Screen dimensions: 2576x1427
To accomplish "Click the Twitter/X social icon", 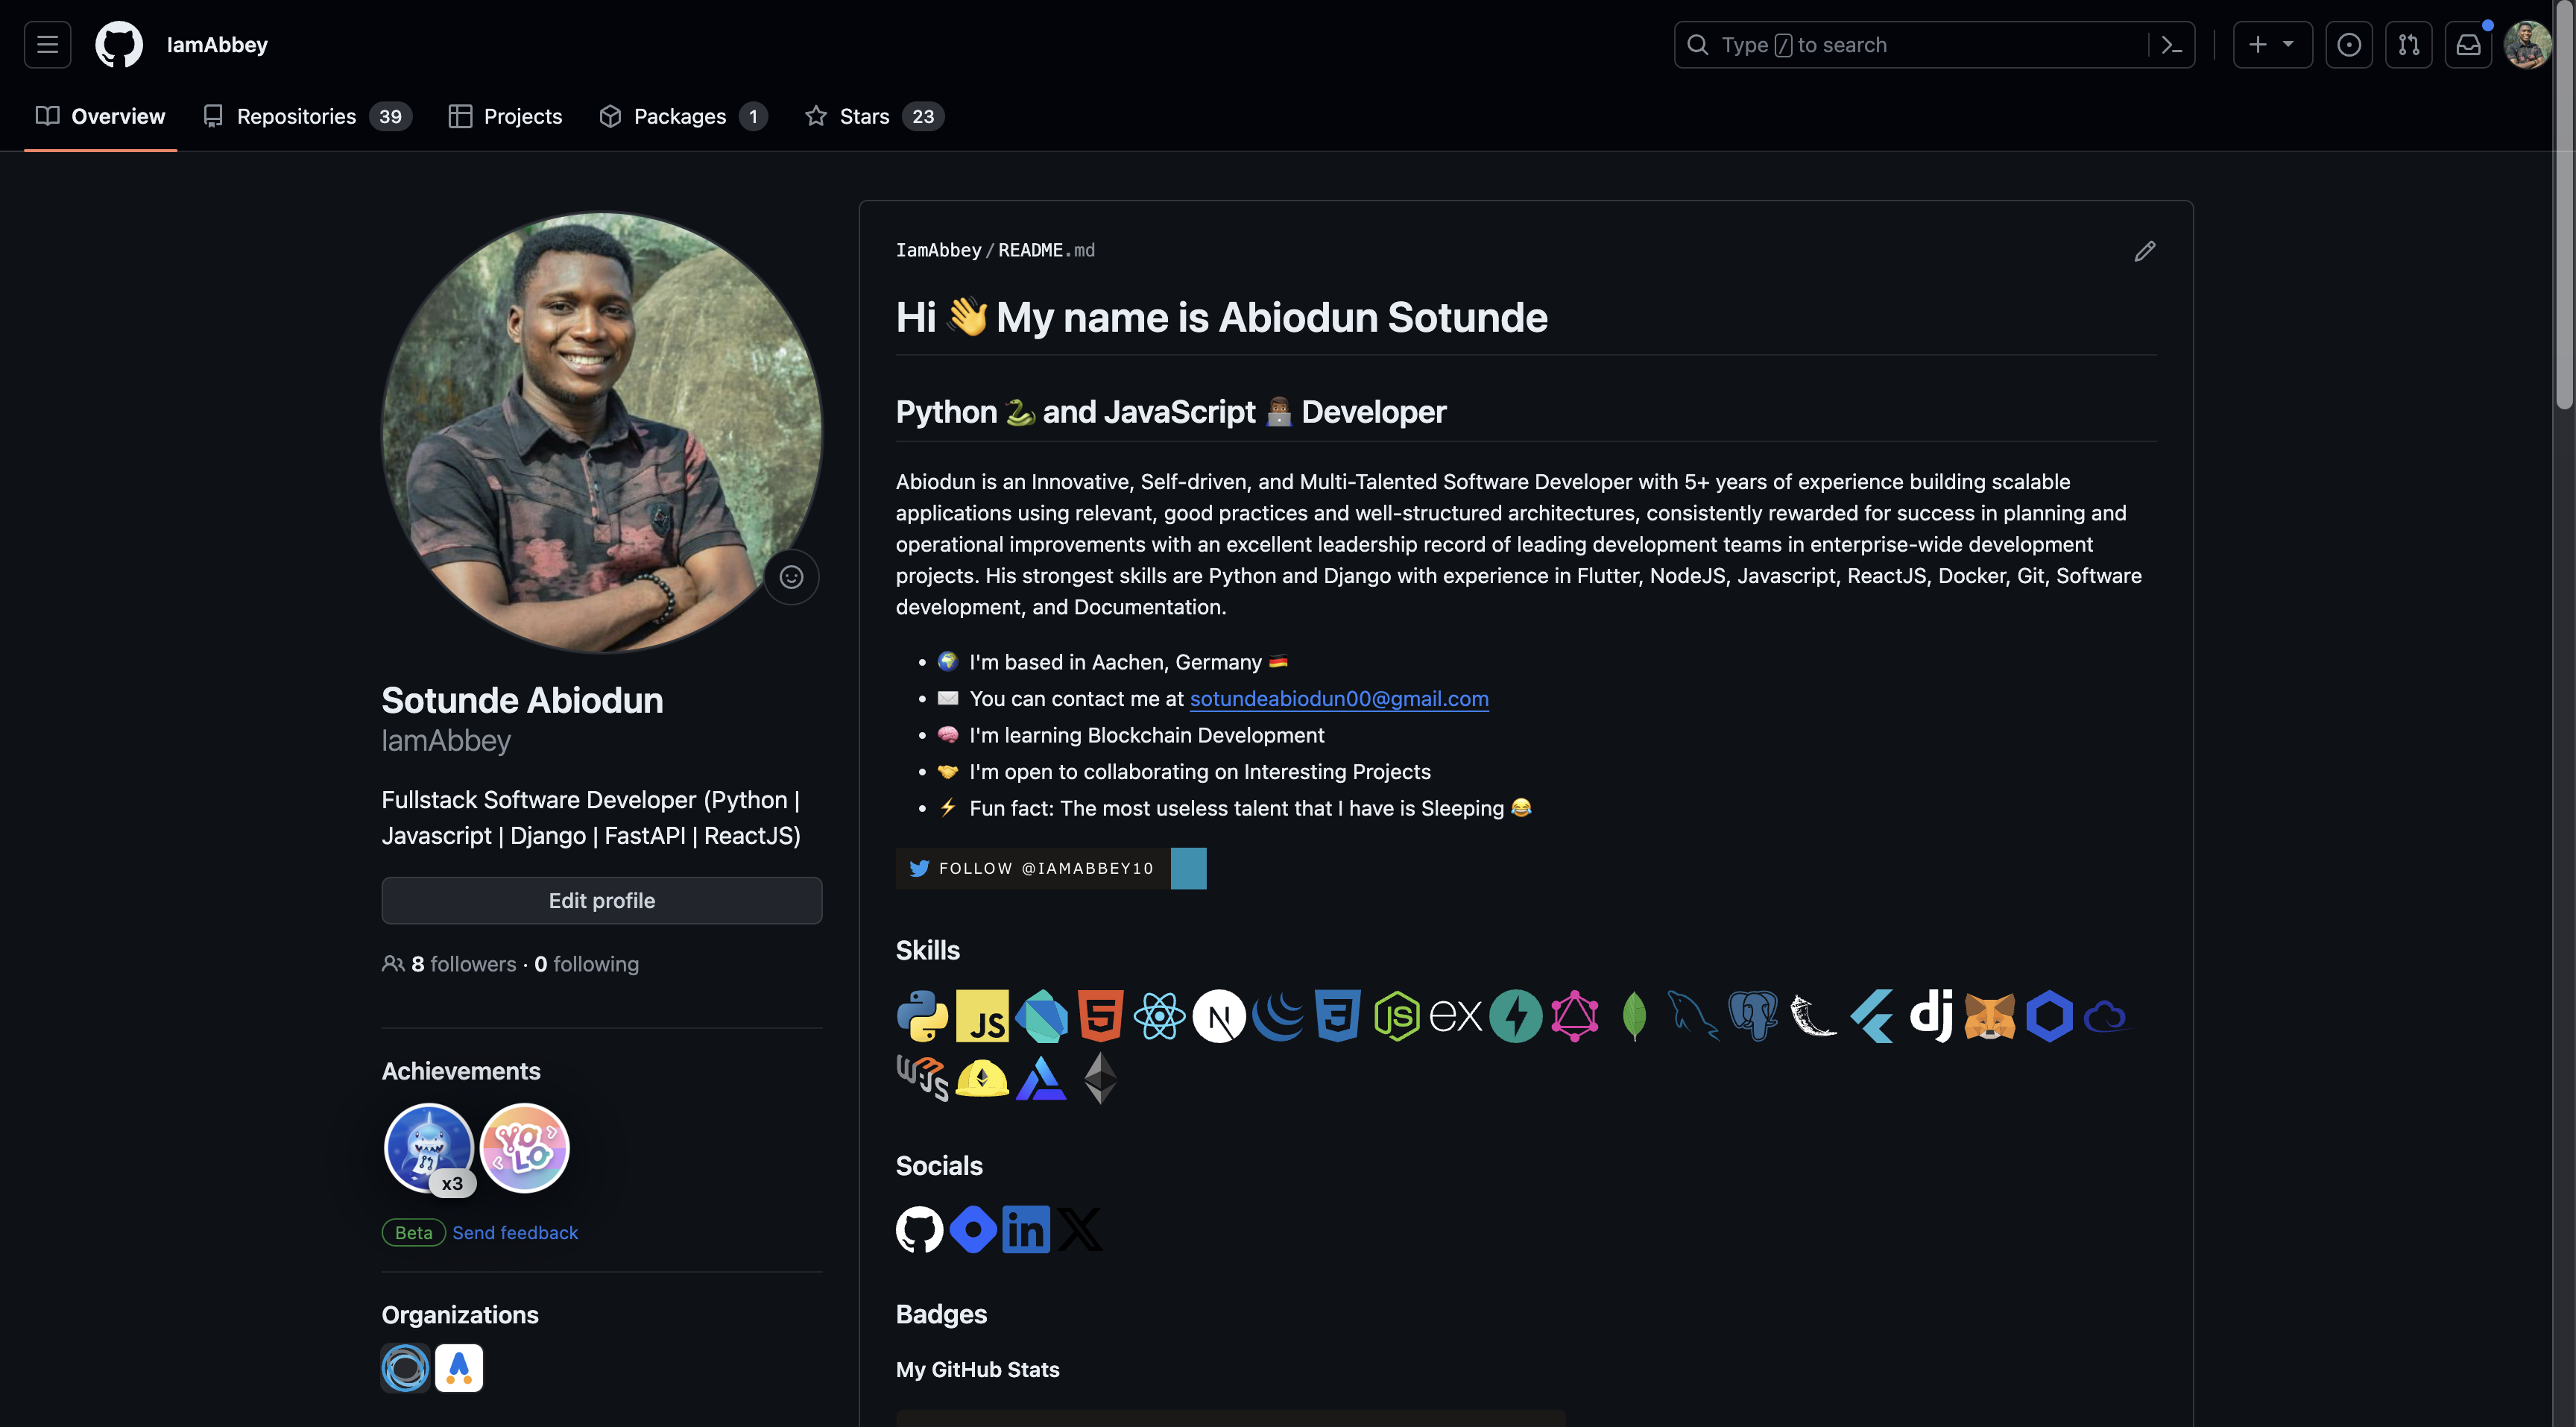I will pos(1078,1226).
